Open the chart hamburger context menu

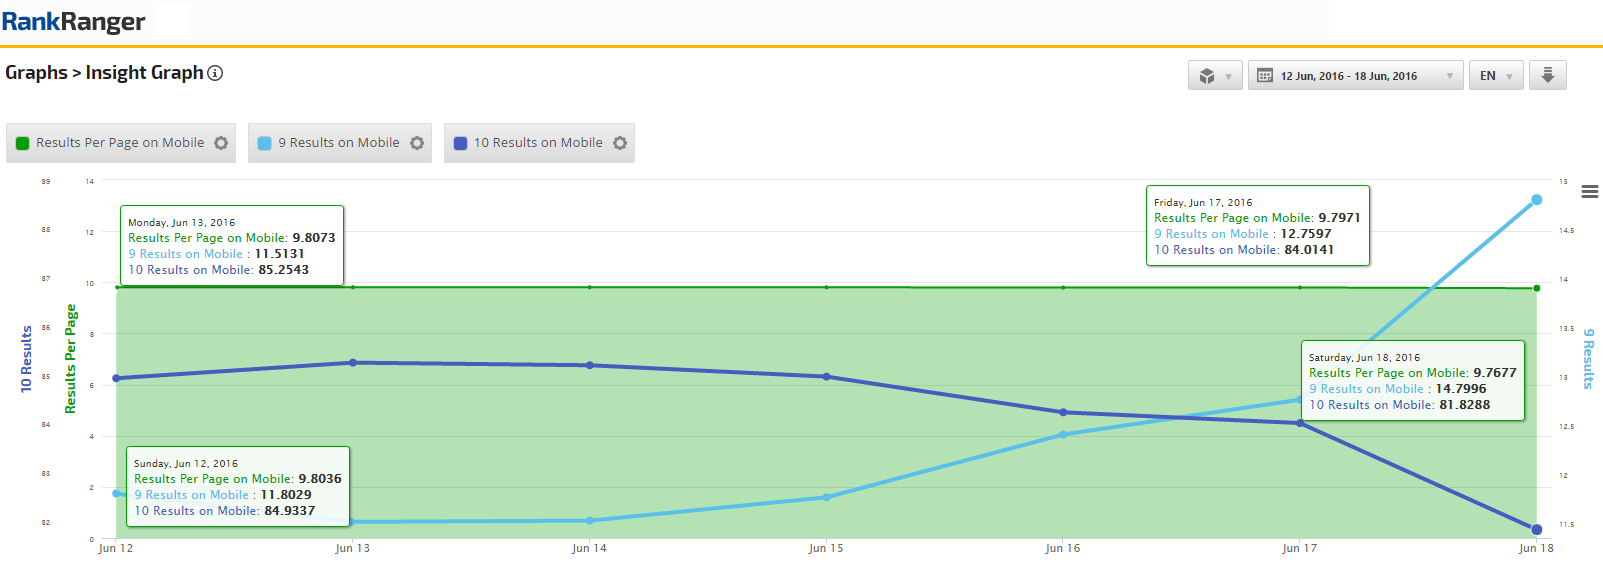pyautogui.click(x=1589, y=192)
